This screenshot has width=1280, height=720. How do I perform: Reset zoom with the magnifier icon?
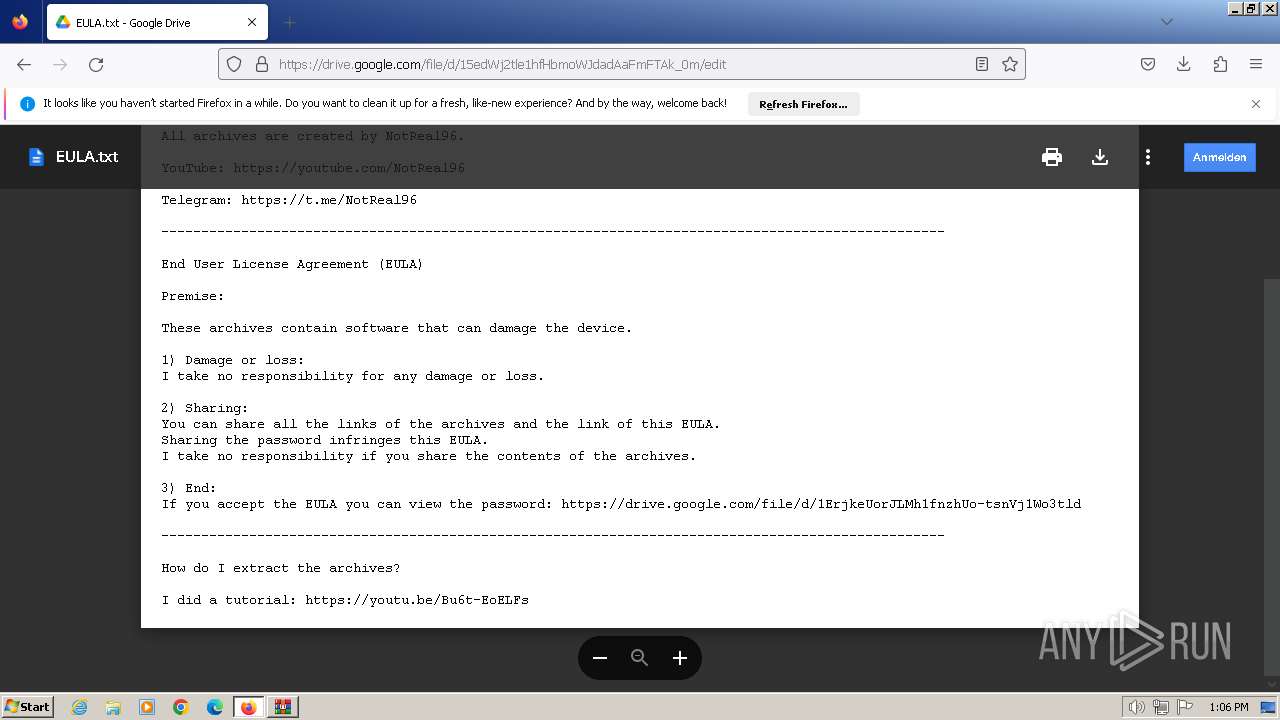point(640,658)
